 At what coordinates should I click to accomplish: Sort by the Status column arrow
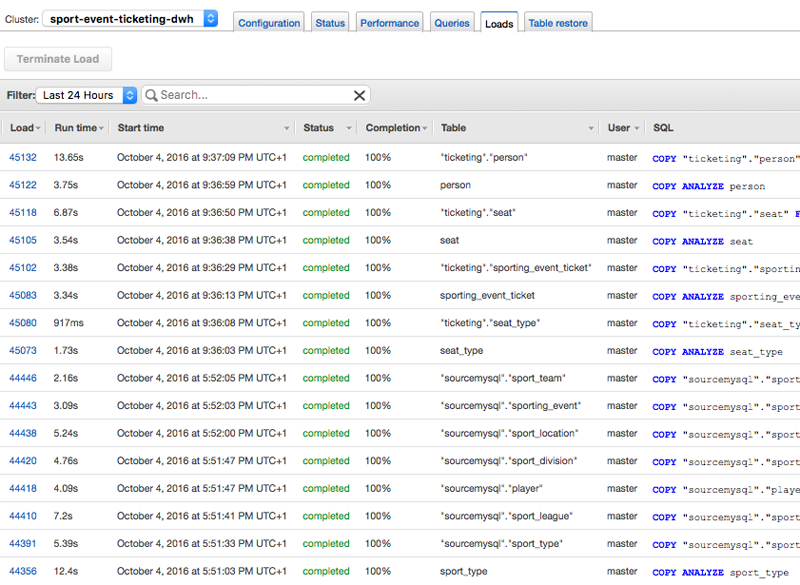[x=349, y=128]
